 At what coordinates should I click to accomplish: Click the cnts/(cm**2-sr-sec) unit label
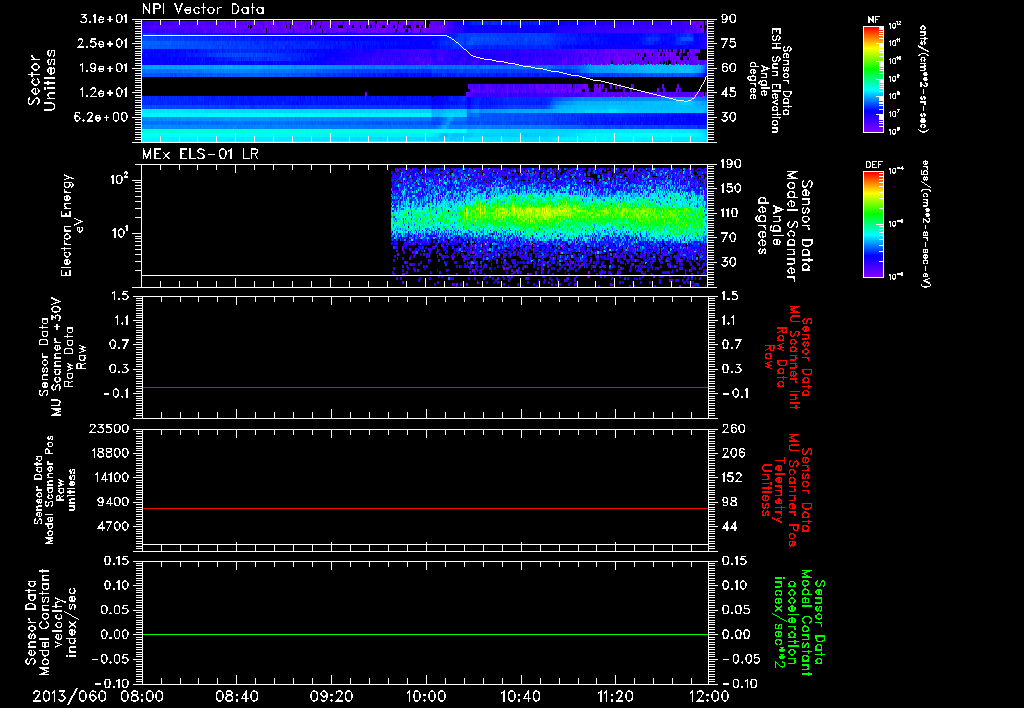(922, 79)
